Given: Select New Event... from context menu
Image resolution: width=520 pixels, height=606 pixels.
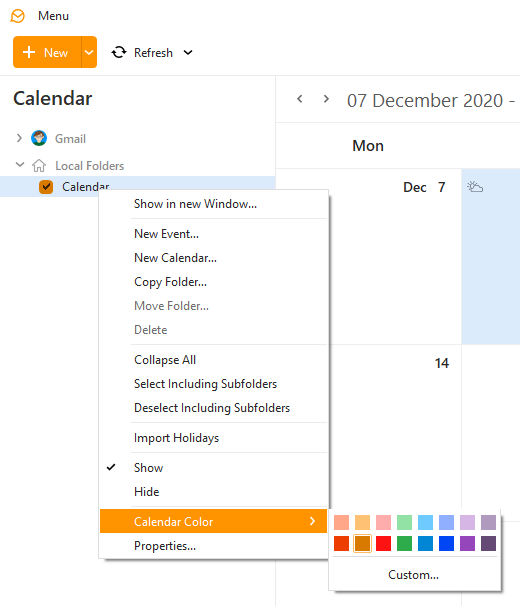Looking at the screenshot, I should click(213, 234).
